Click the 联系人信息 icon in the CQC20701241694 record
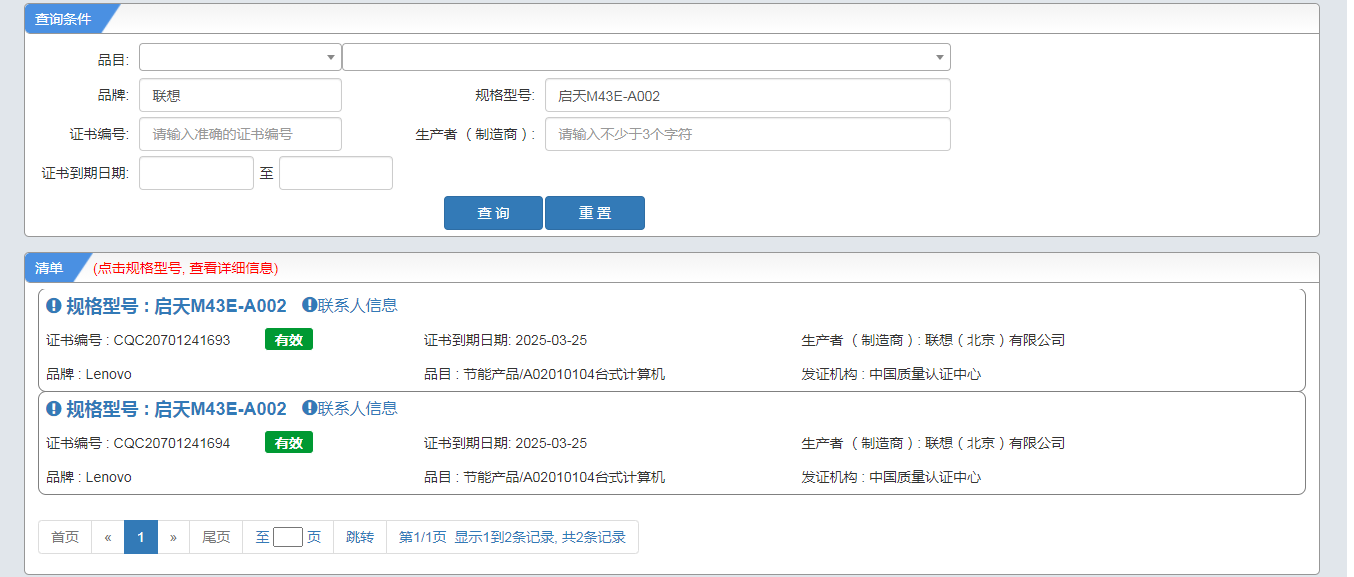The image size is (1354, 577). click(309, 408)
